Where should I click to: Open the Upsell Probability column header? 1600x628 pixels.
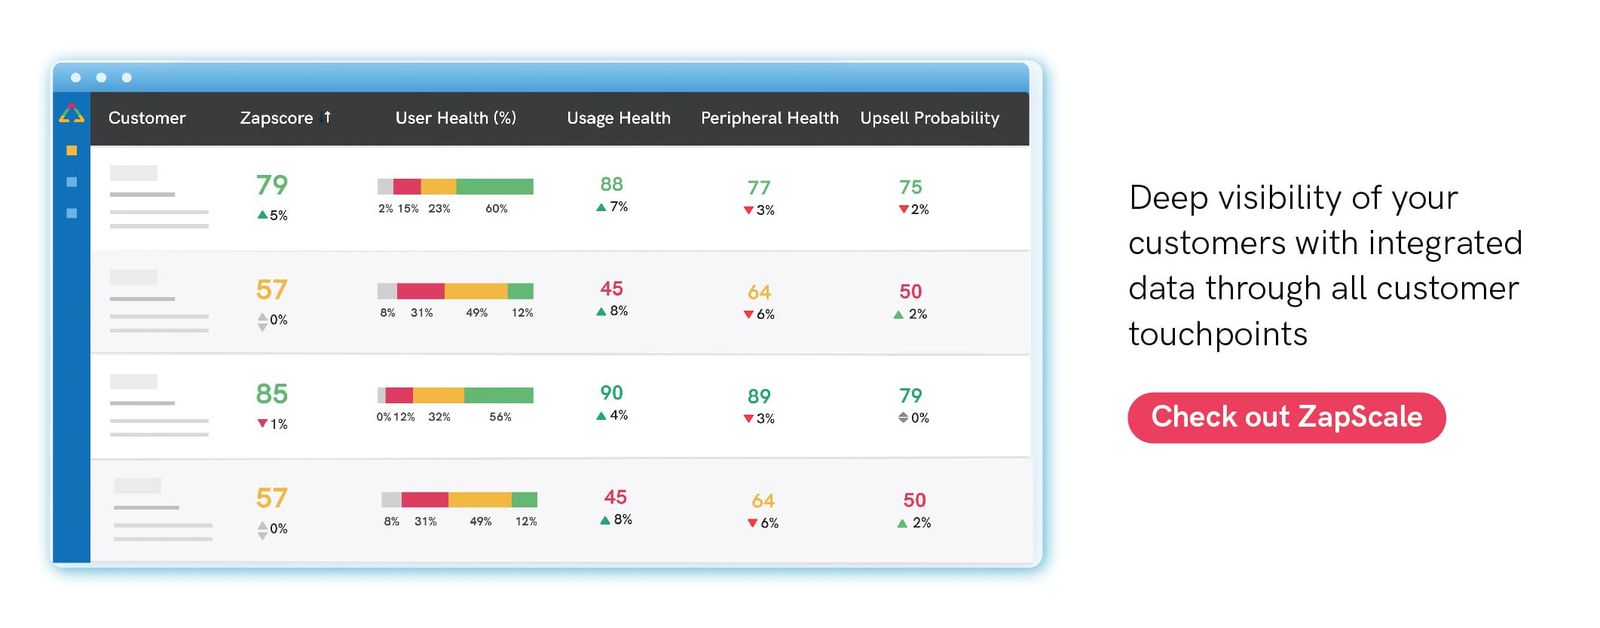[929, 118]
